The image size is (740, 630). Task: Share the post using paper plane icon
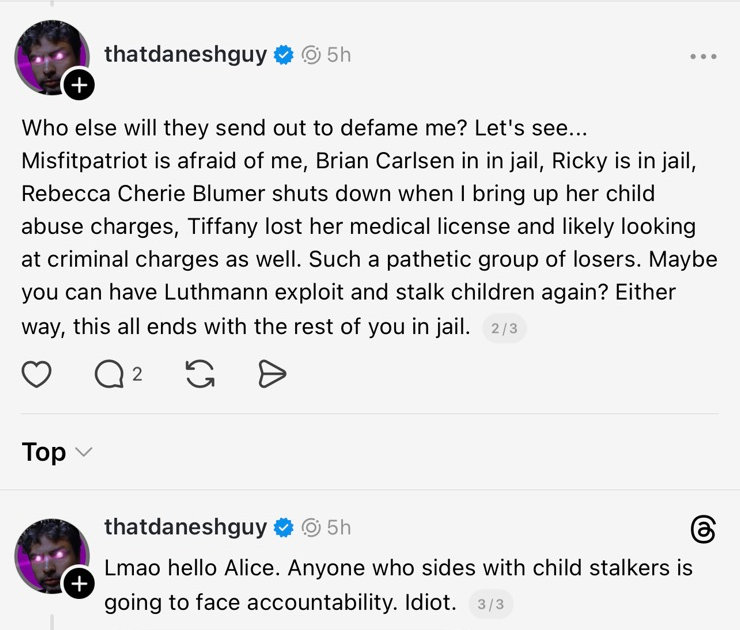coord(272,374)
